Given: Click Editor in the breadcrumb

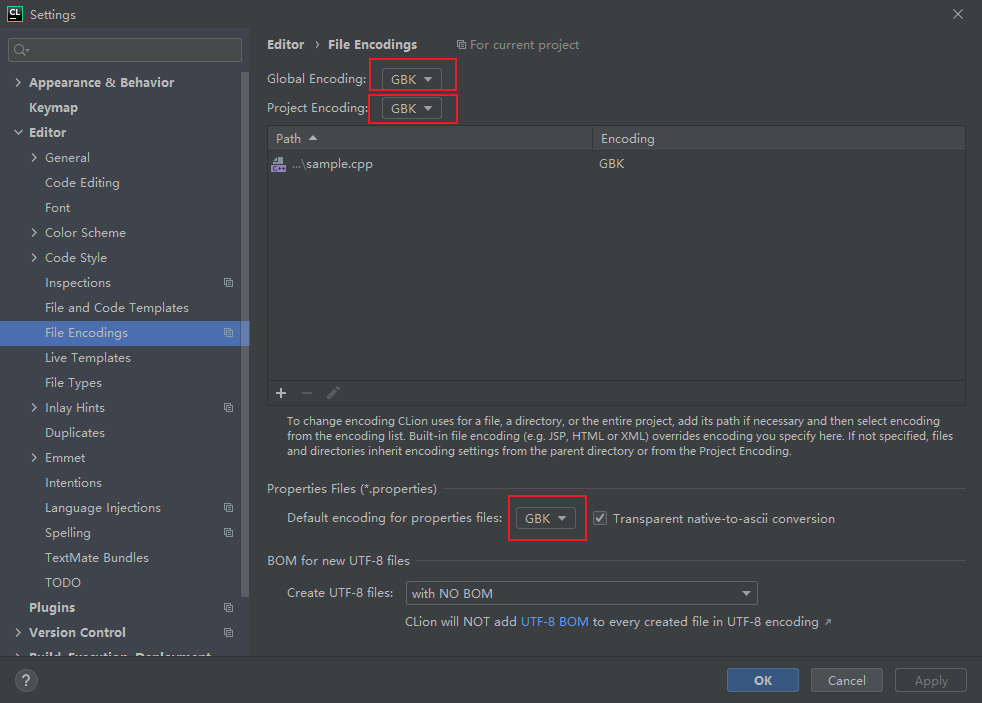Looking at the screenshot, I should coord(286,44).
